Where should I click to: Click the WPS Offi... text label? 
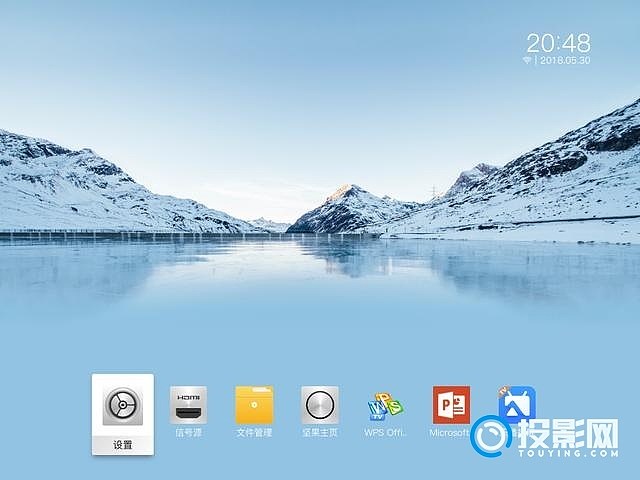(385, 433)
